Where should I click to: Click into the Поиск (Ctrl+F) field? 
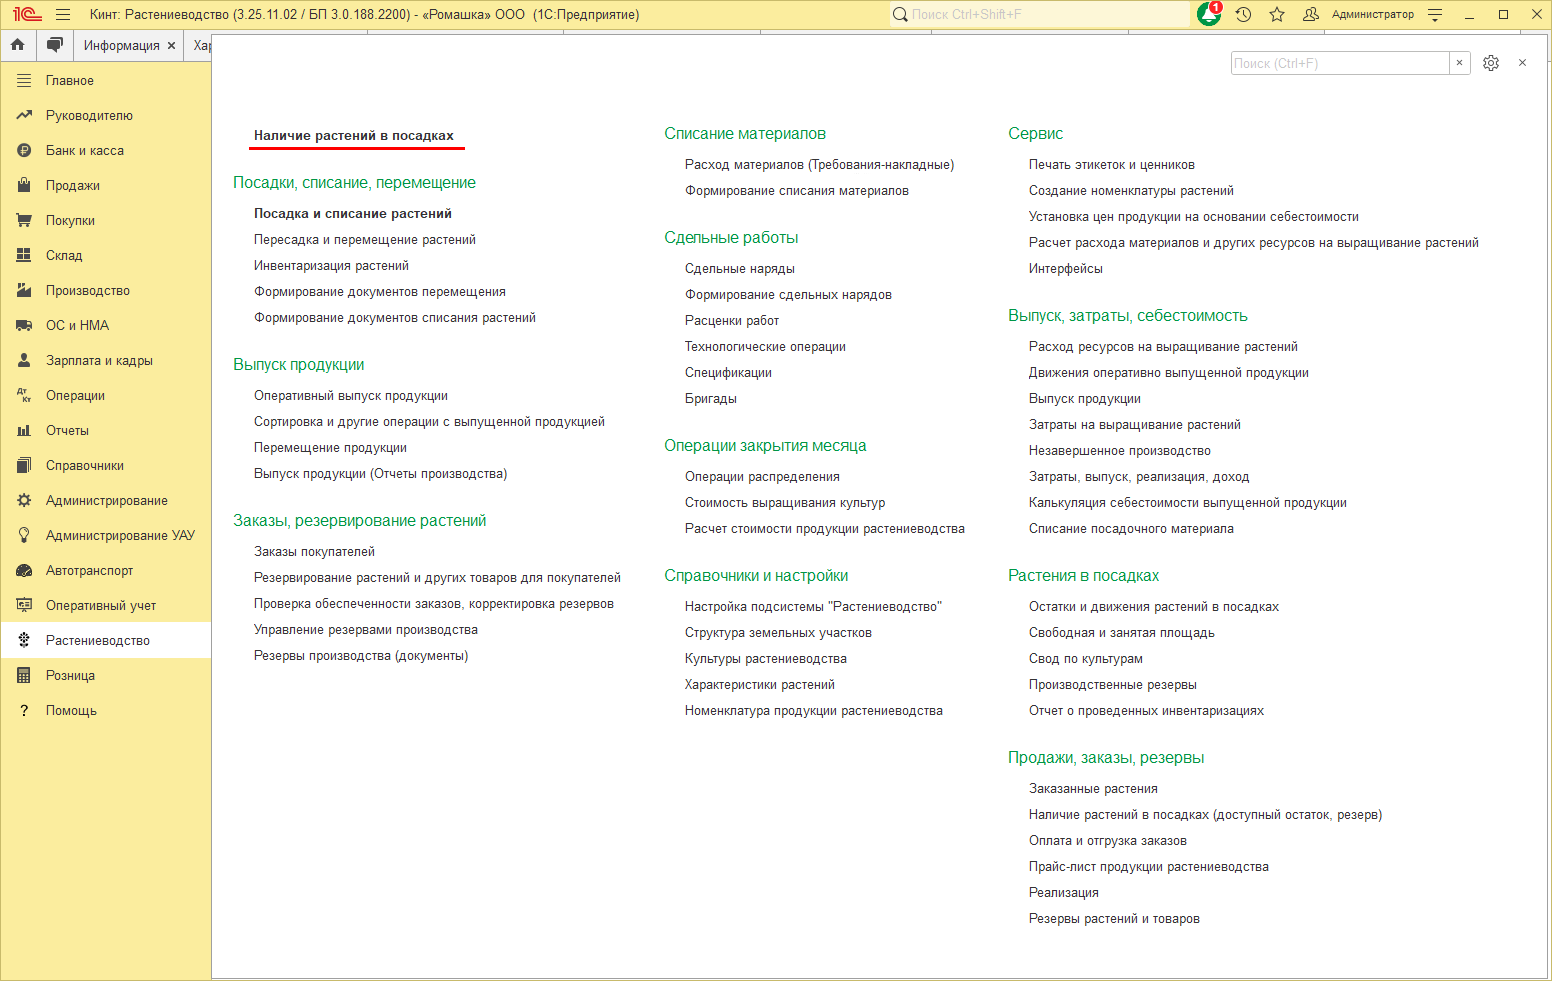pos(1340,63)
